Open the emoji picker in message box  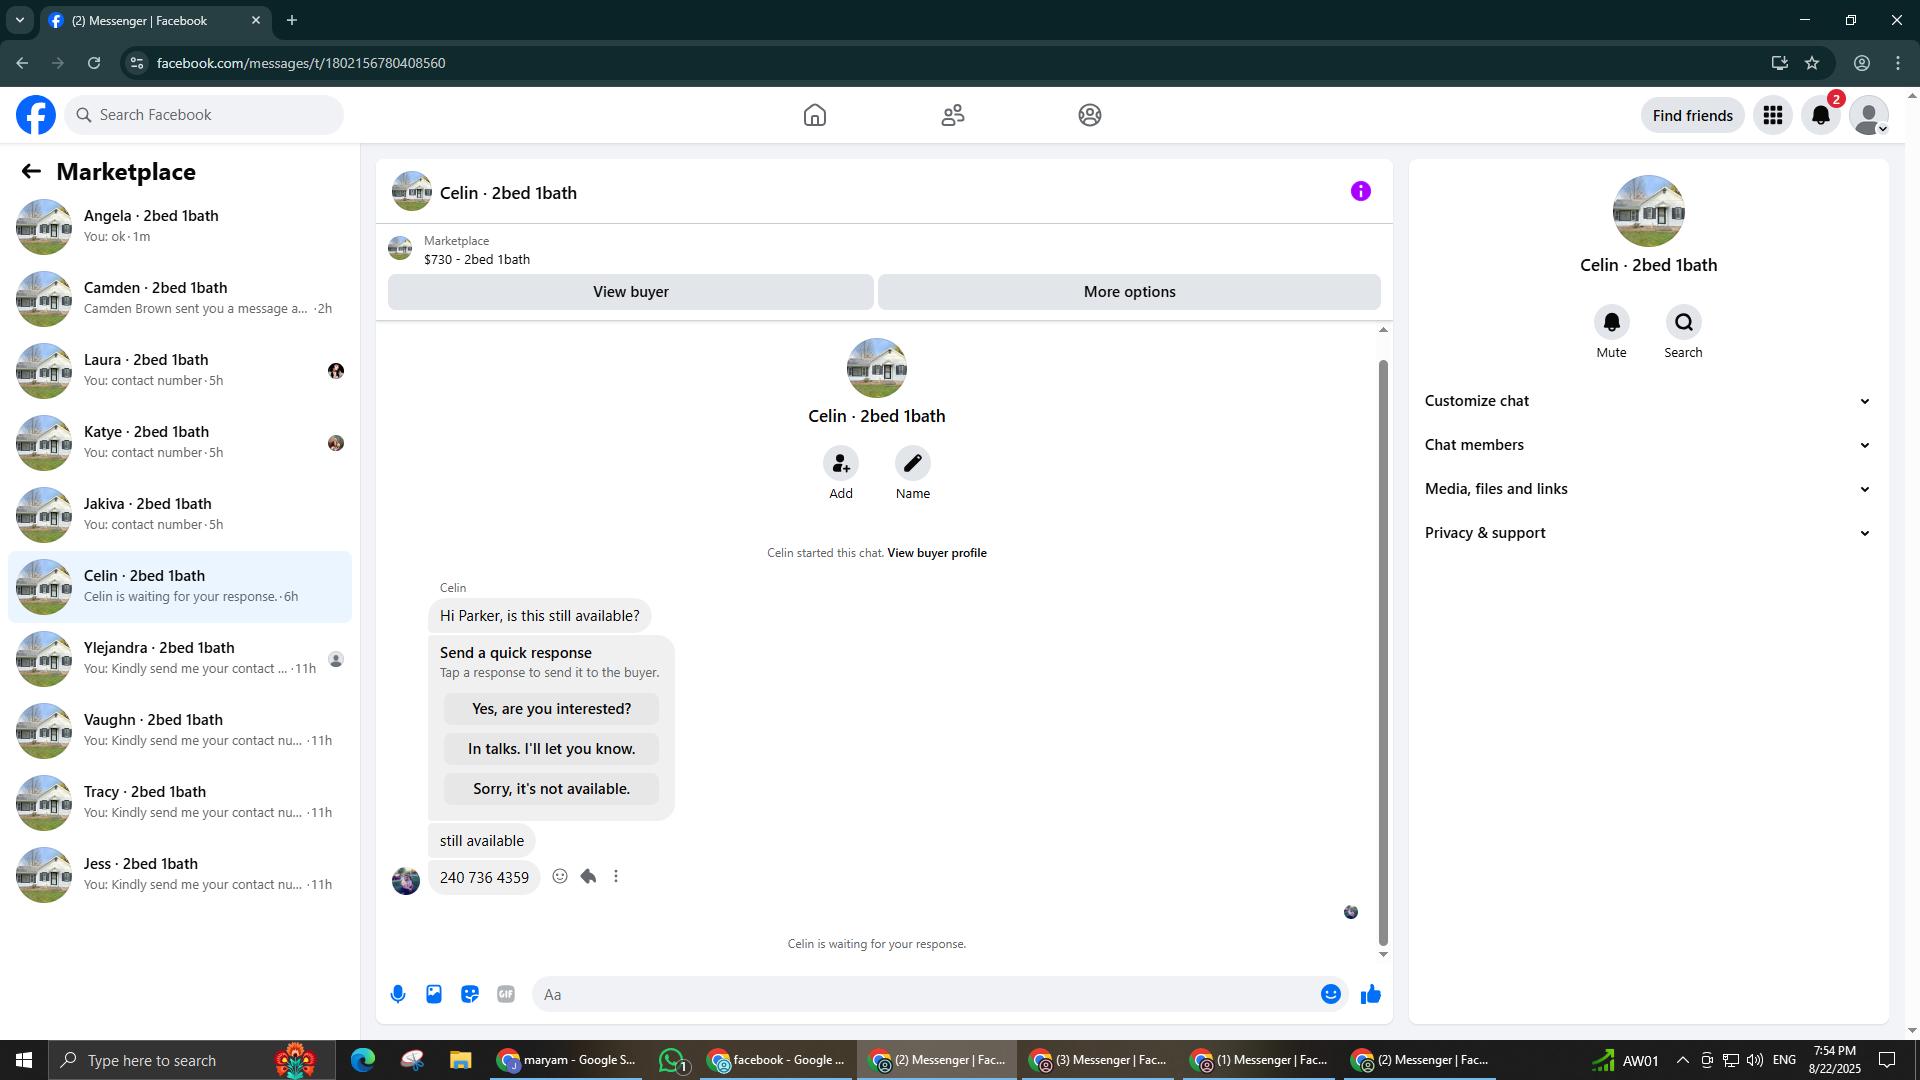click(x=1330, y=994)
